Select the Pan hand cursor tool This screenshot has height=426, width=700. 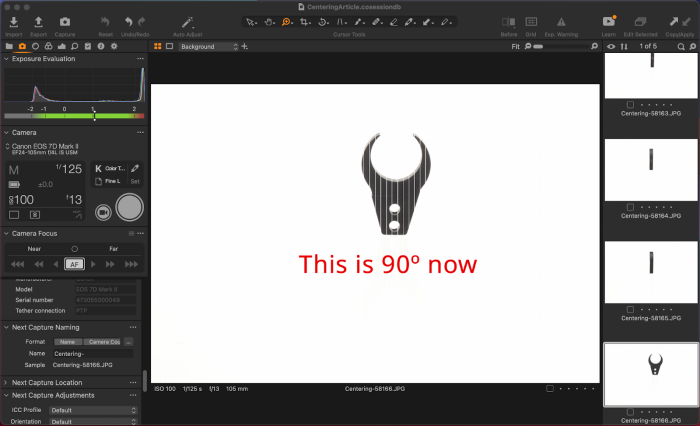(x=269, y=22)
